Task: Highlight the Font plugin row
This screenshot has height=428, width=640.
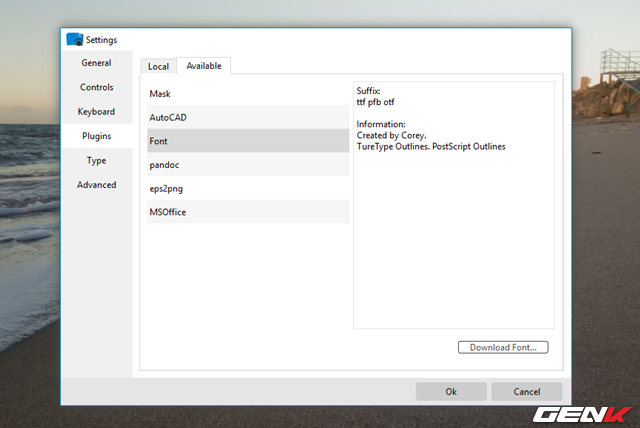Action: tap(248, 141)
